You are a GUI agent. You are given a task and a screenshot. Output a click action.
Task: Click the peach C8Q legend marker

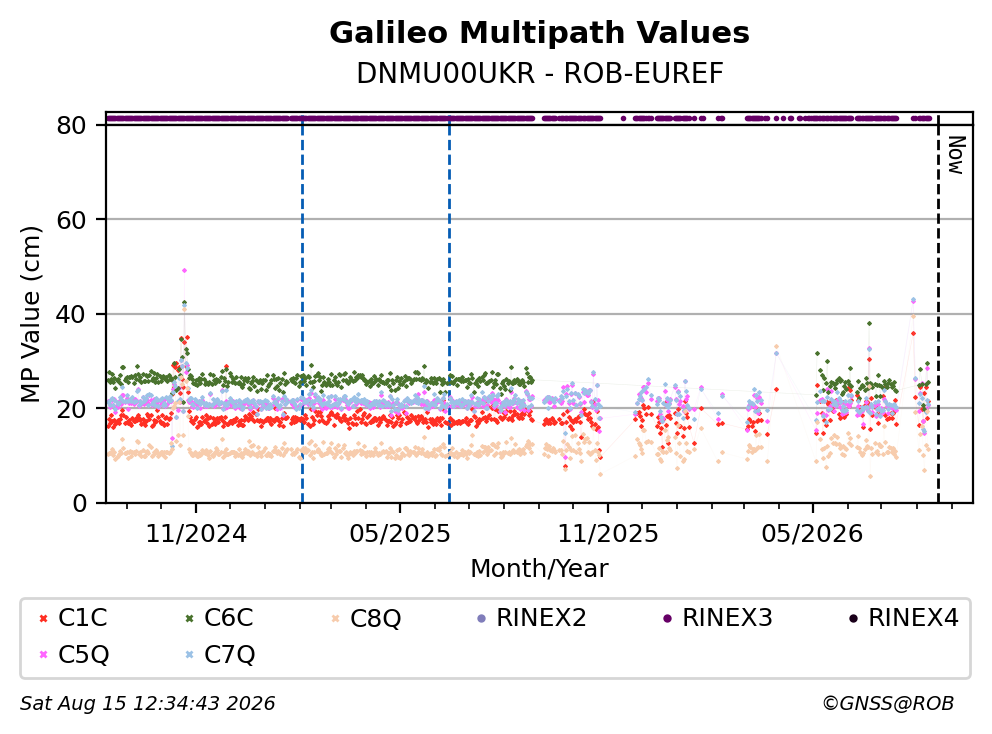[335, 618]
